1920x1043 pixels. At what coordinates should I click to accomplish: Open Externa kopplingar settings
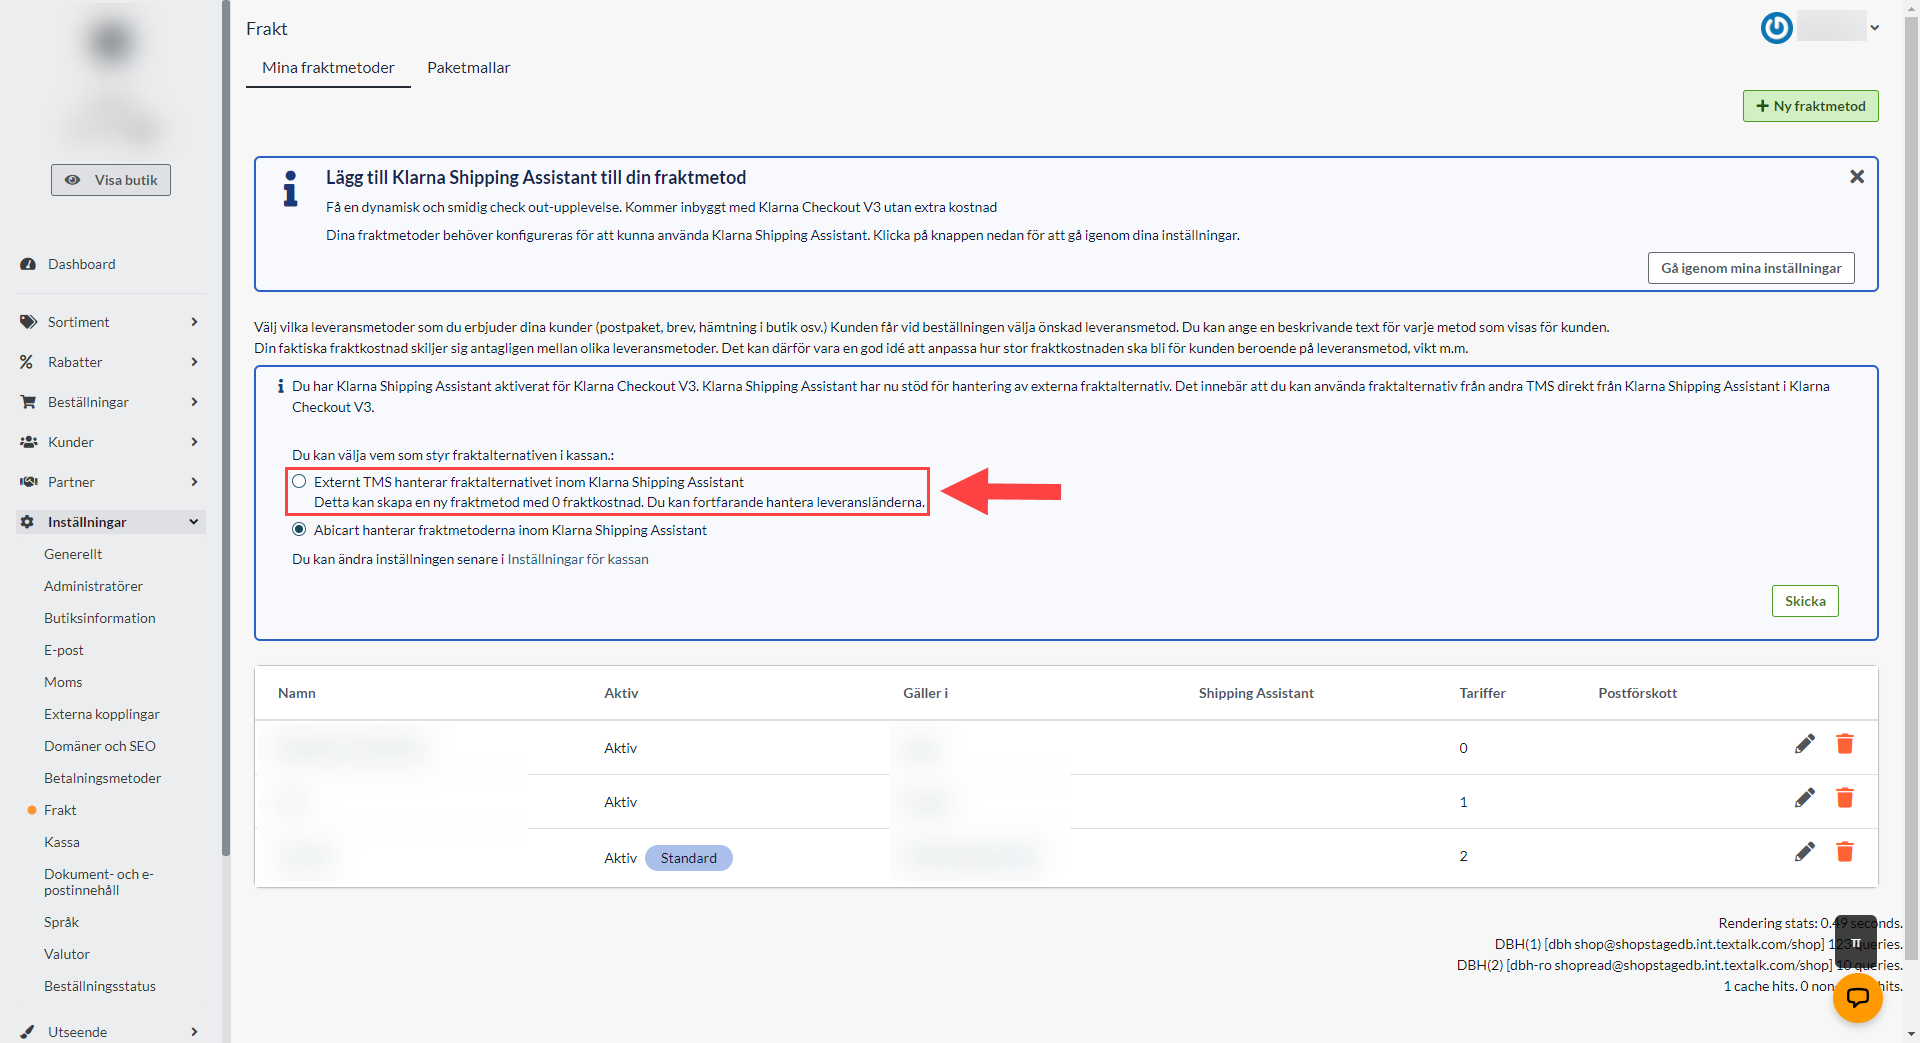(x=102, y=714)
